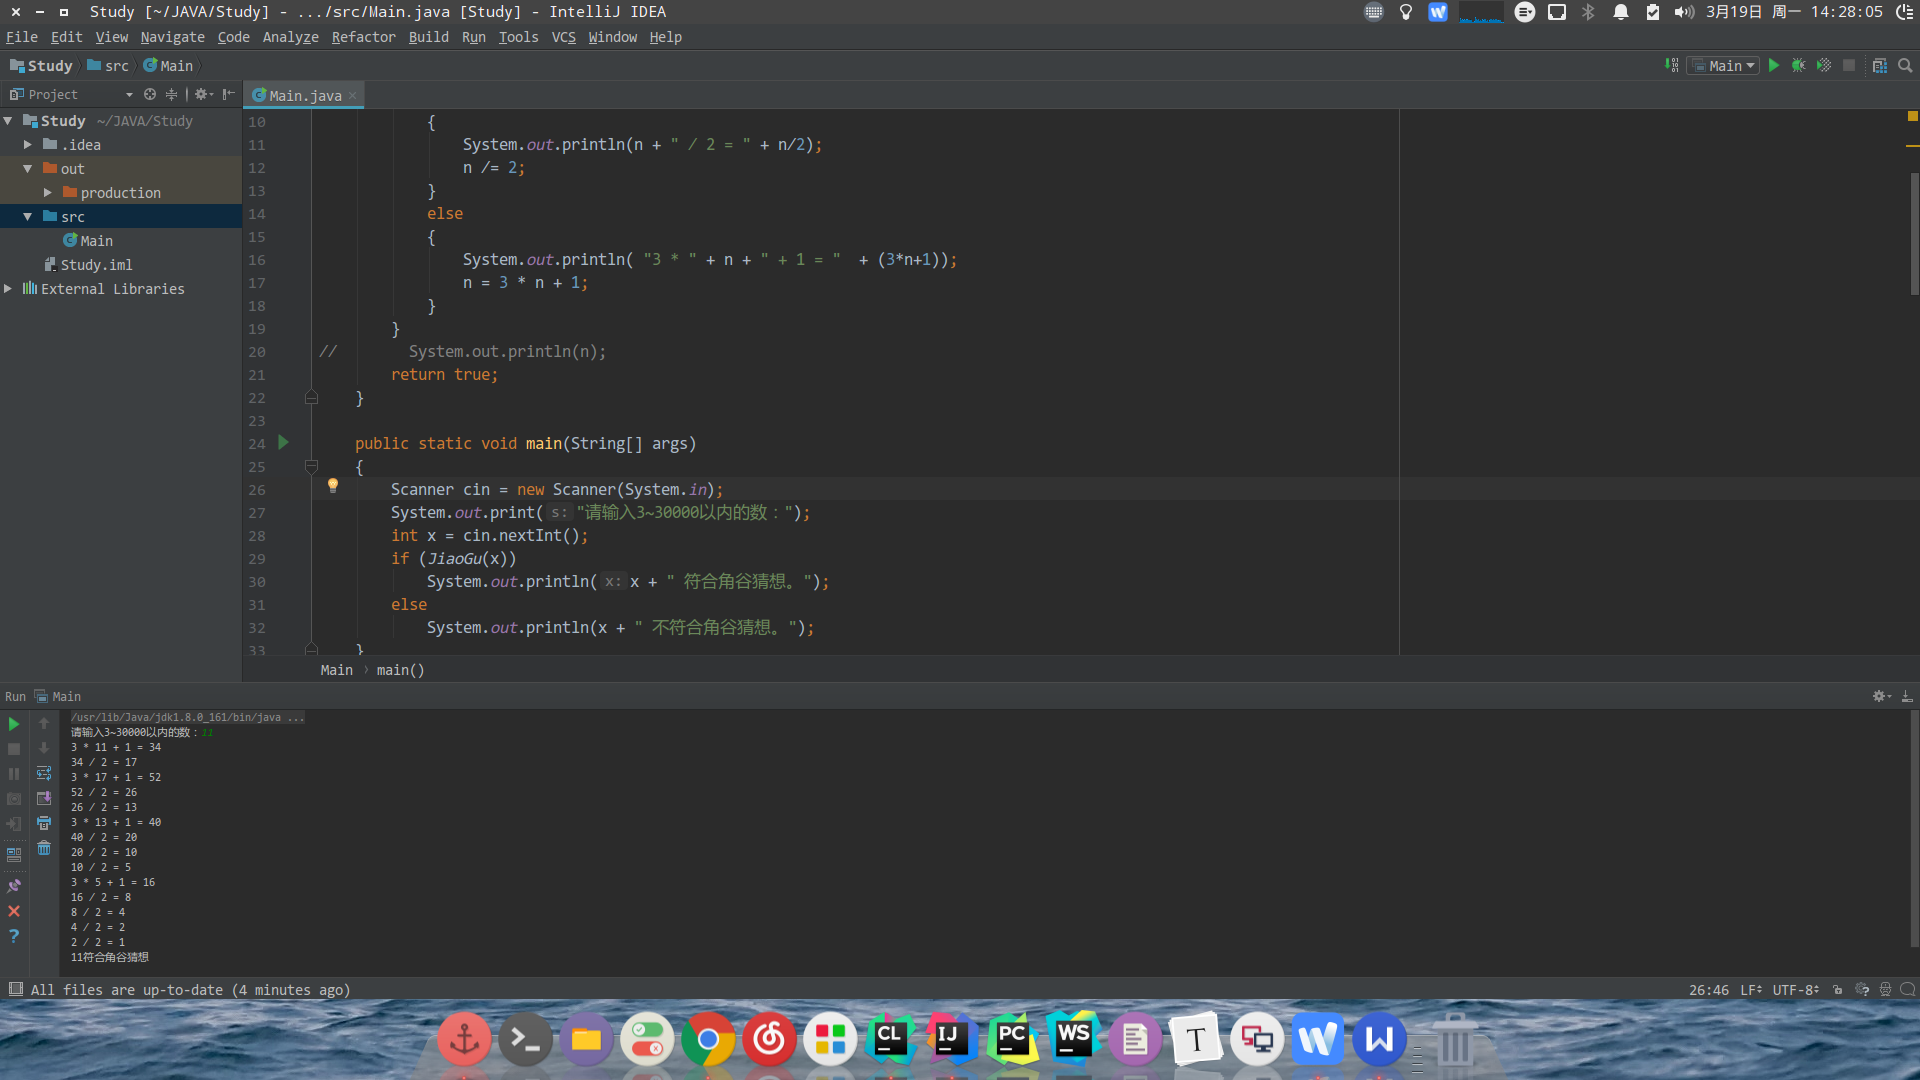Viewport: 1920px width, 1080px height.
Task: Change the UTF-8 file encoding
Action: coord(1795,990)
